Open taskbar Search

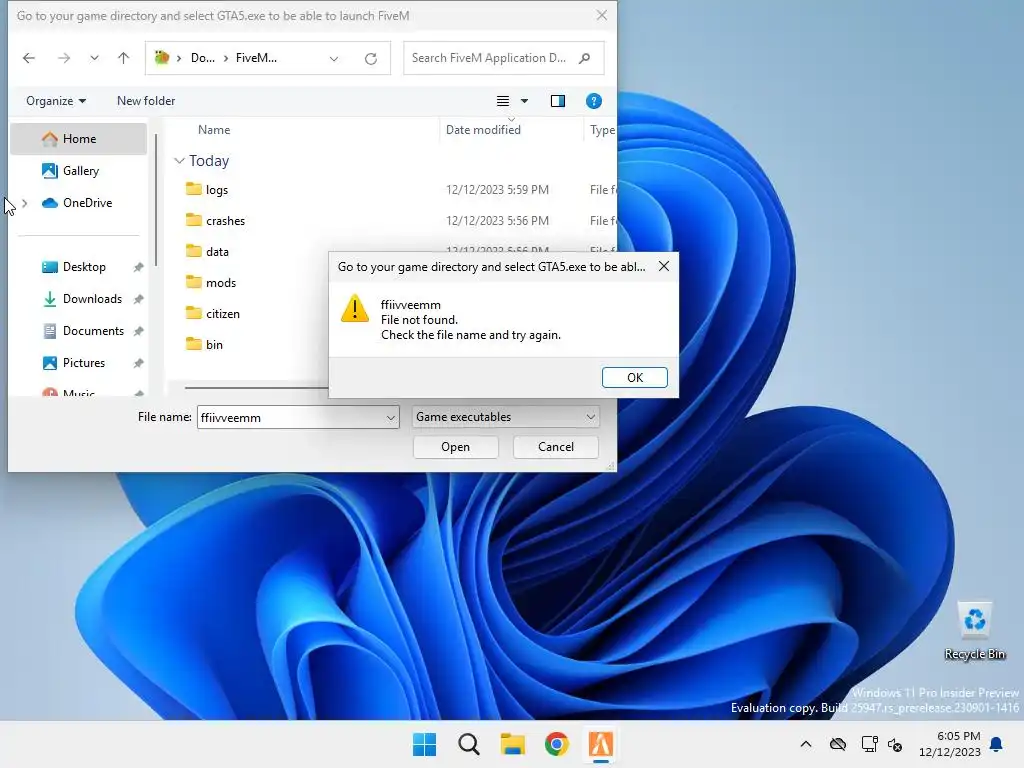pyautogui.click(x=468, y=744)
